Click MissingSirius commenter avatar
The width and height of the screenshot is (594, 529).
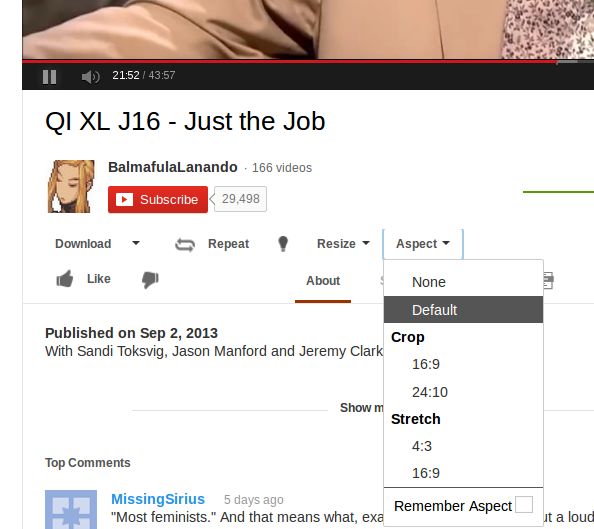pos(71,509)
